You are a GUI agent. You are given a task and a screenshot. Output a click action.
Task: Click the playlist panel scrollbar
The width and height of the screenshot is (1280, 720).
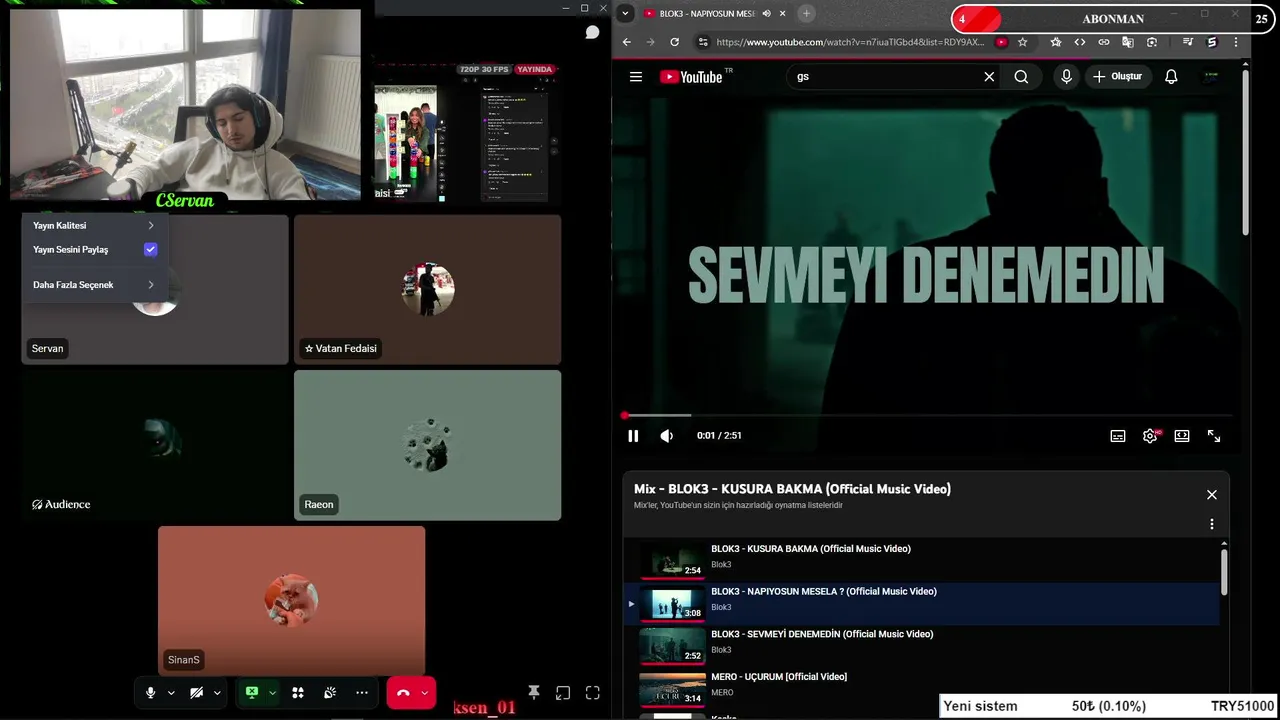[1224, 570]
